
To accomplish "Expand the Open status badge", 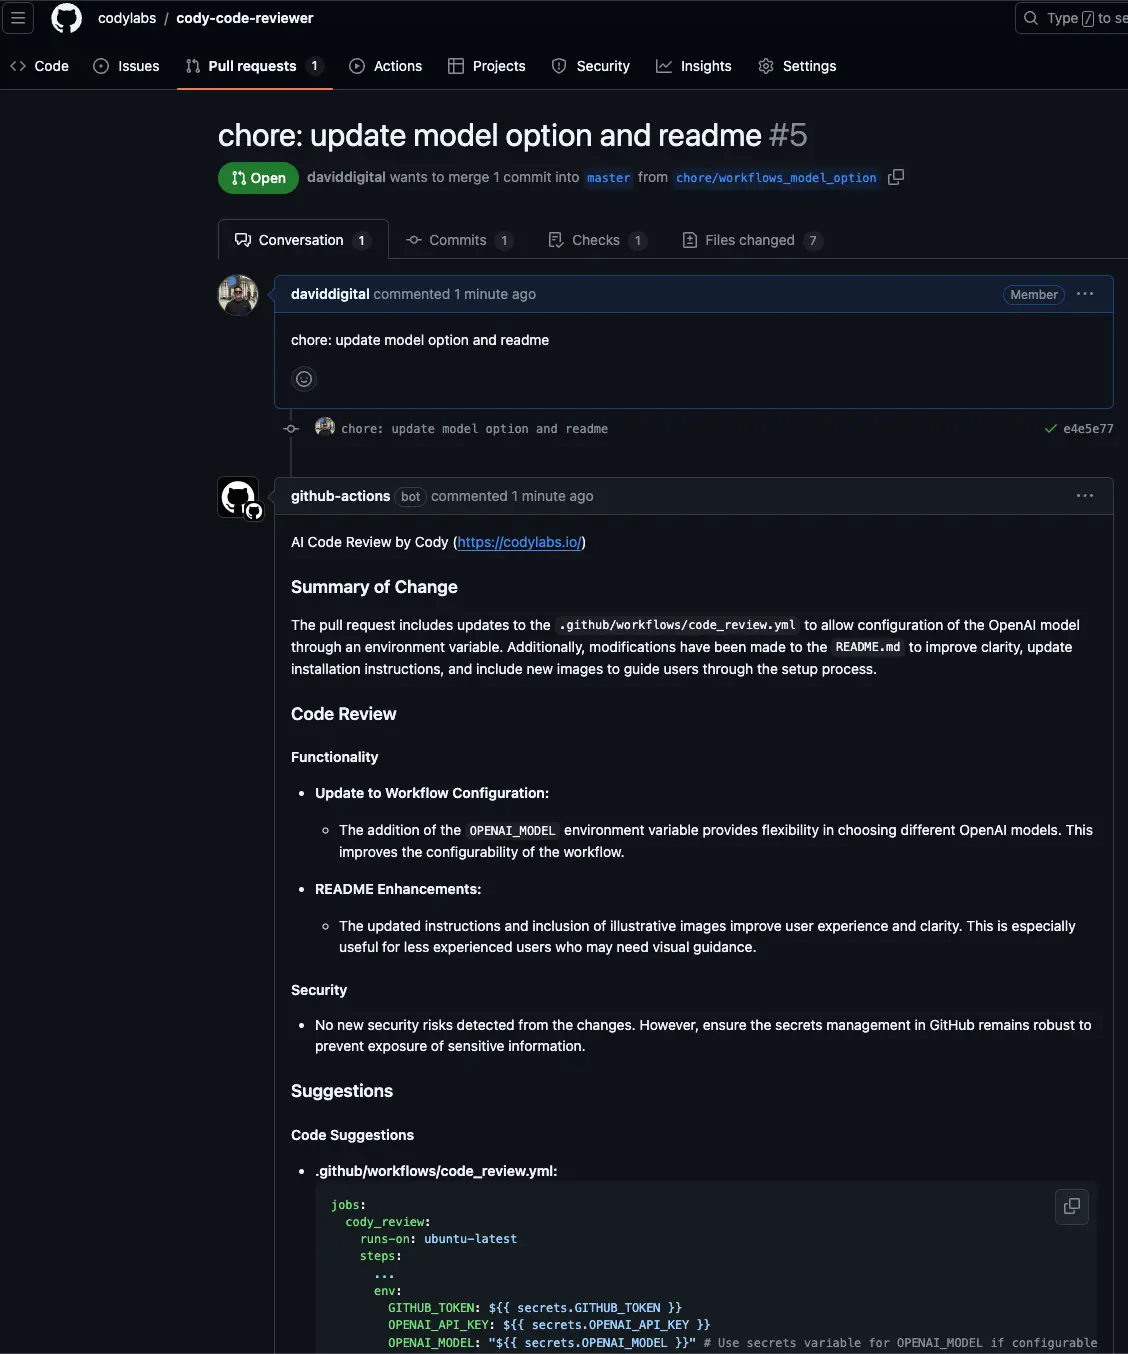I will pyautogui.click(x=257, y=177).
